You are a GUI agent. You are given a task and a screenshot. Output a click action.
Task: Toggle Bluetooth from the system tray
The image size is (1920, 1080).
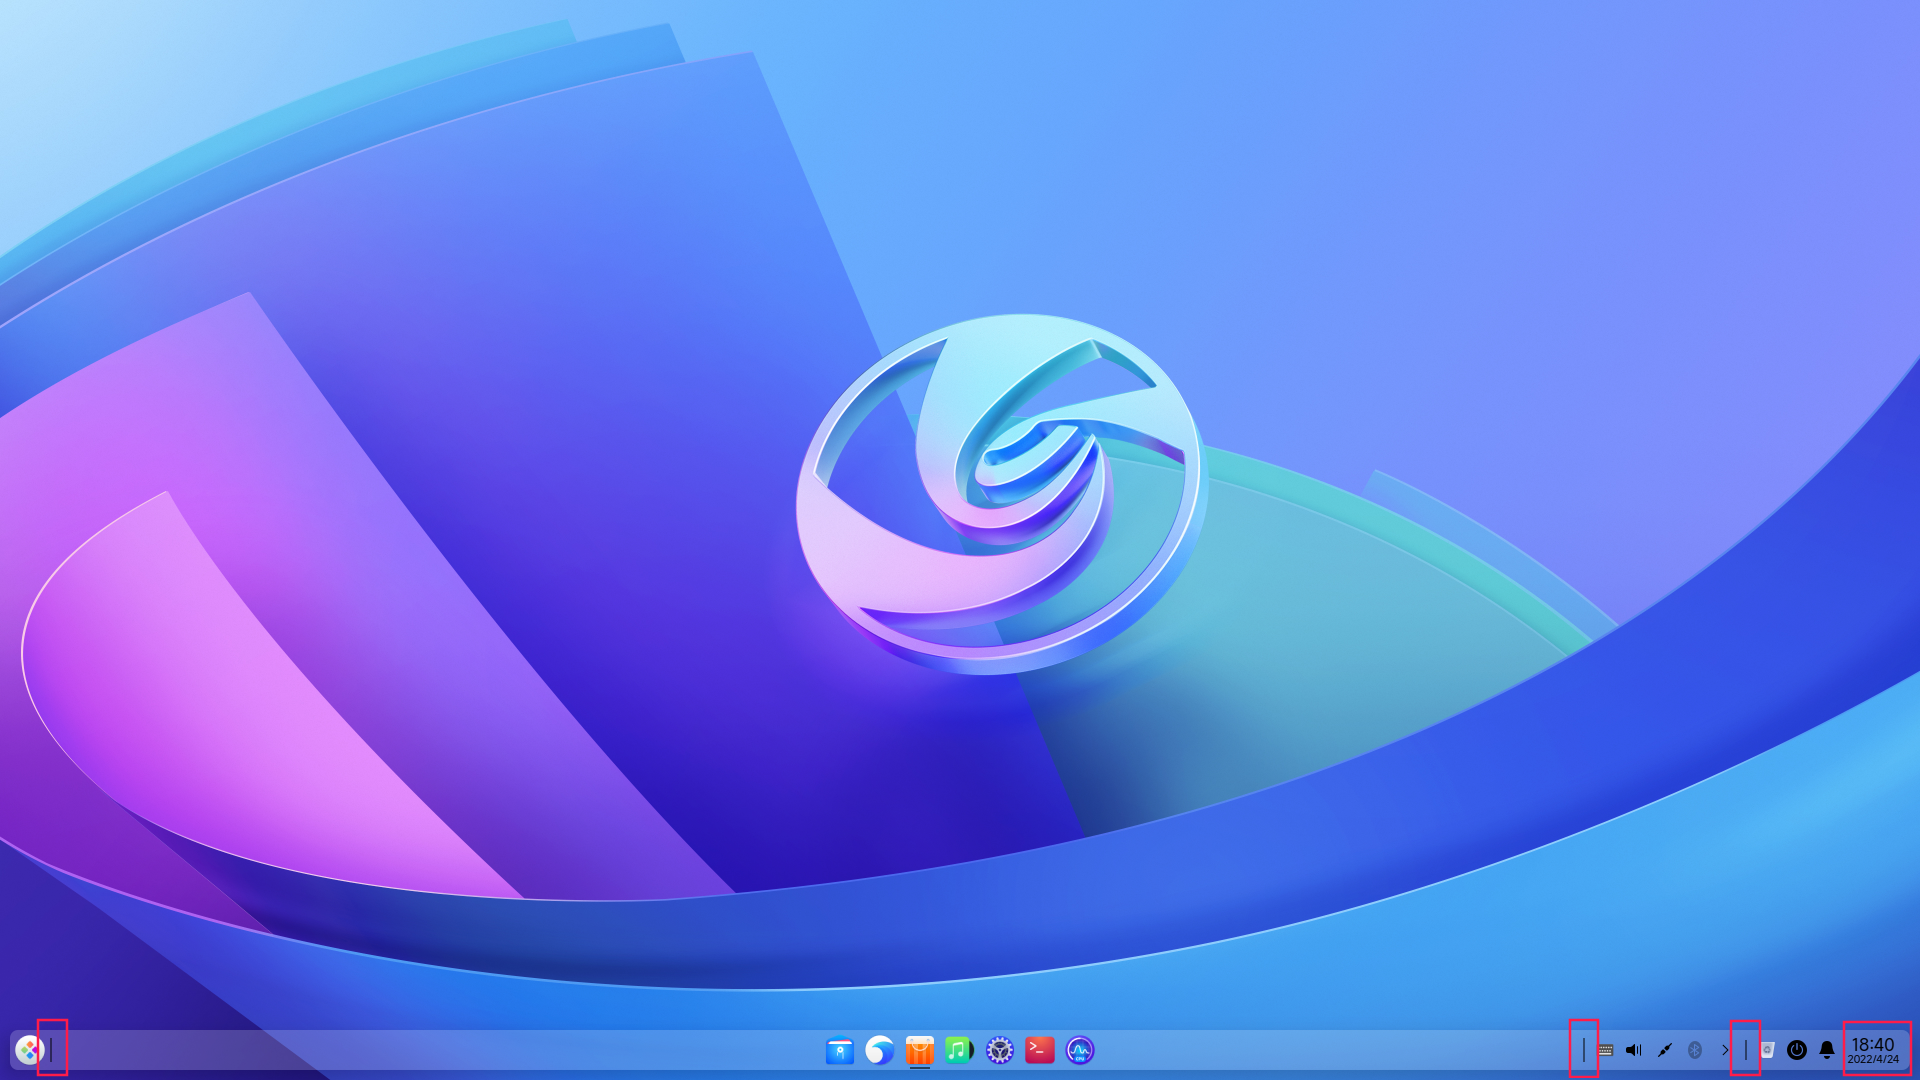point(1692,1050)
